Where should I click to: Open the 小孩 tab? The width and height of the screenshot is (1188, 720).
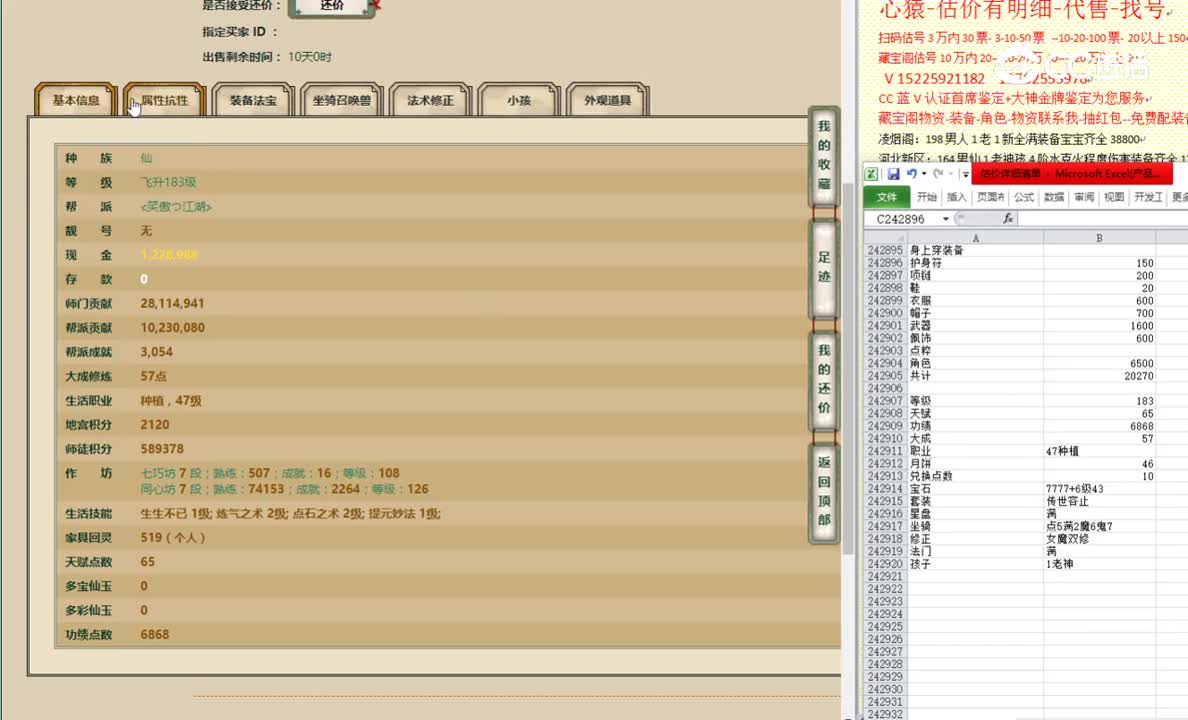[x=519, y=100]
